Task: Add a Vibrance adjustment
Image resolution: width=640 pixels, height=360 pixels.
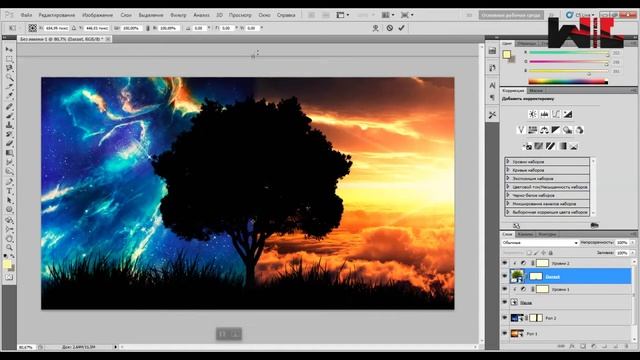Action: tap(521, 130)
